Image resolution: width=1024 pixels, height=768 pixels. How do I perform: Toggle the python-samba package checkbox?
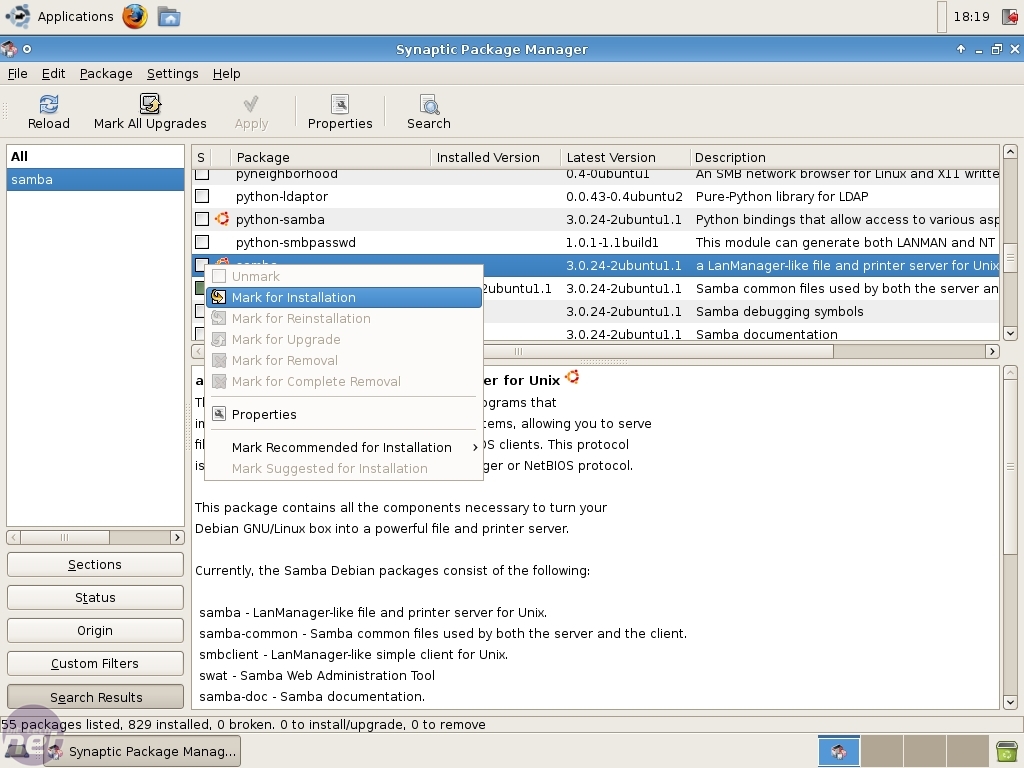tap(202, 219)
